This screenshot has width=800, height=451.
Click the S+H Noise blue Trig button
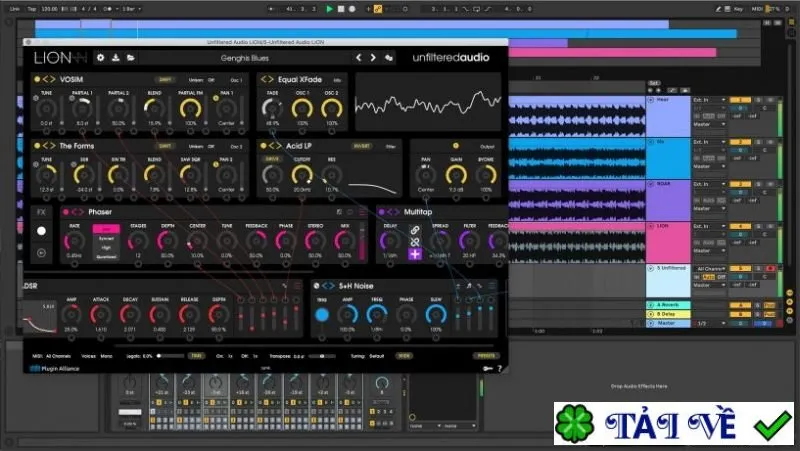pos(322,315)
